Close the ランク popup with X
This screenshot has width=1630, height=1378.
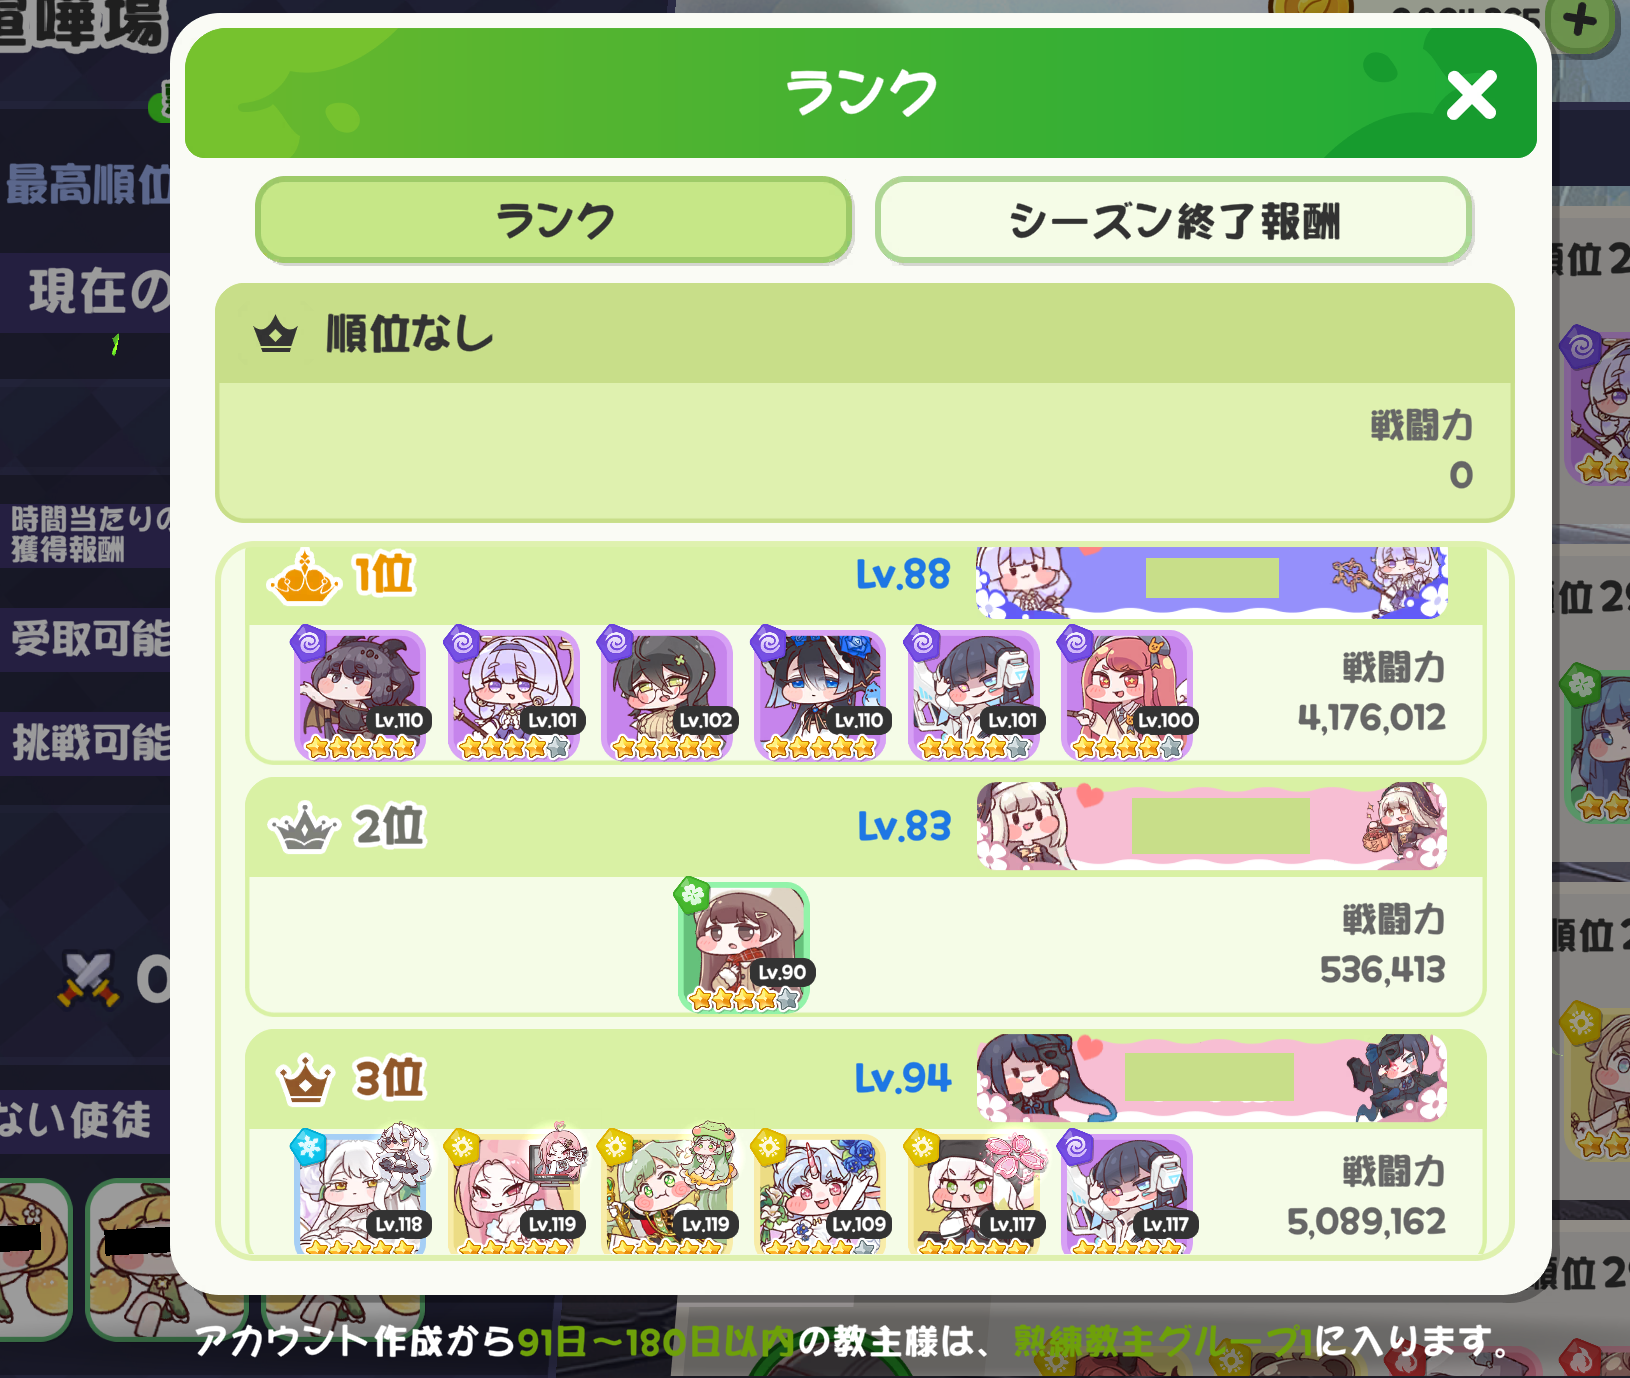coord(1471,95)
